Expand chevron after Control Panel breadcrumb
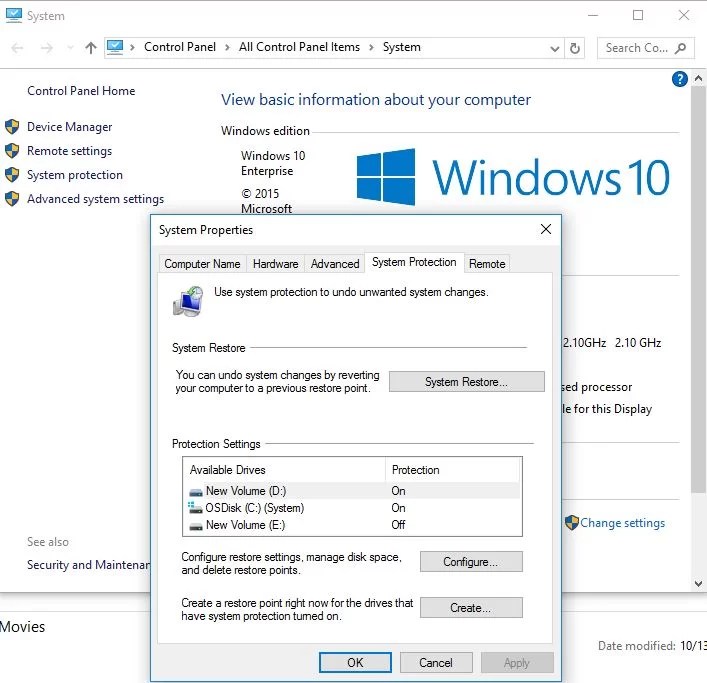Image resolution: width=707 pixels, height=683 pixels. point(227,47)
